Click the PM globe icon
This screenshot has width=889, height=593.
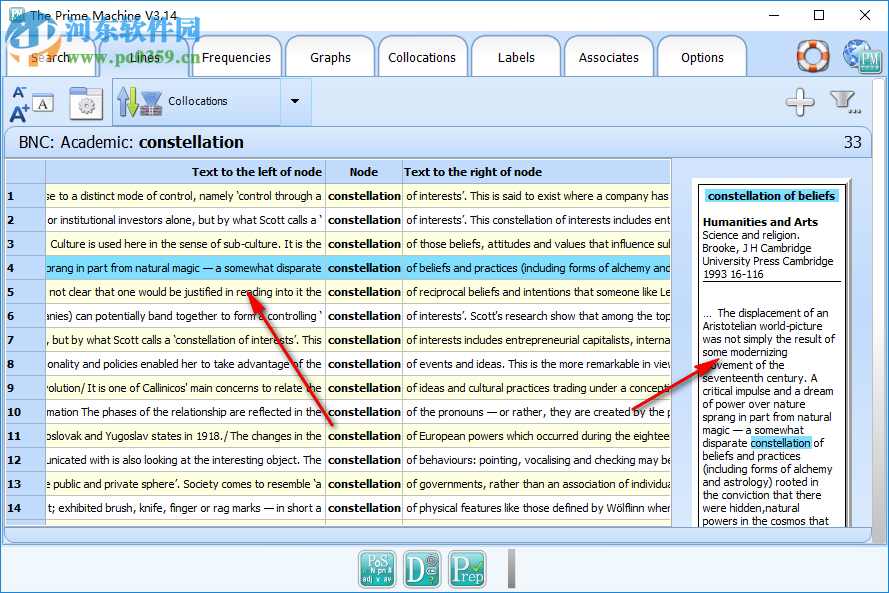(862, 56)
